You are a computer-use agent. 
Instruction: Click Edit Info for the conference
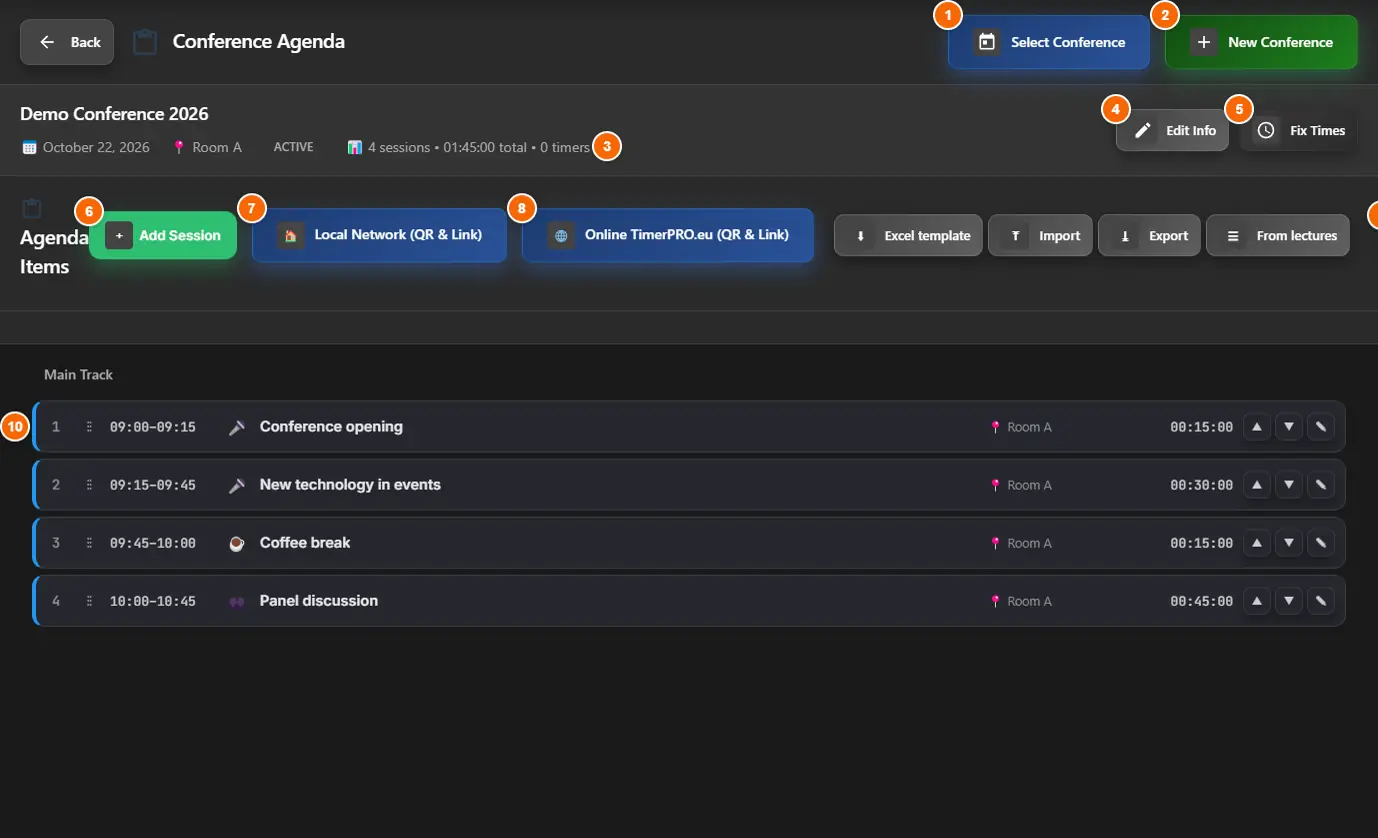pos(1172,130)
